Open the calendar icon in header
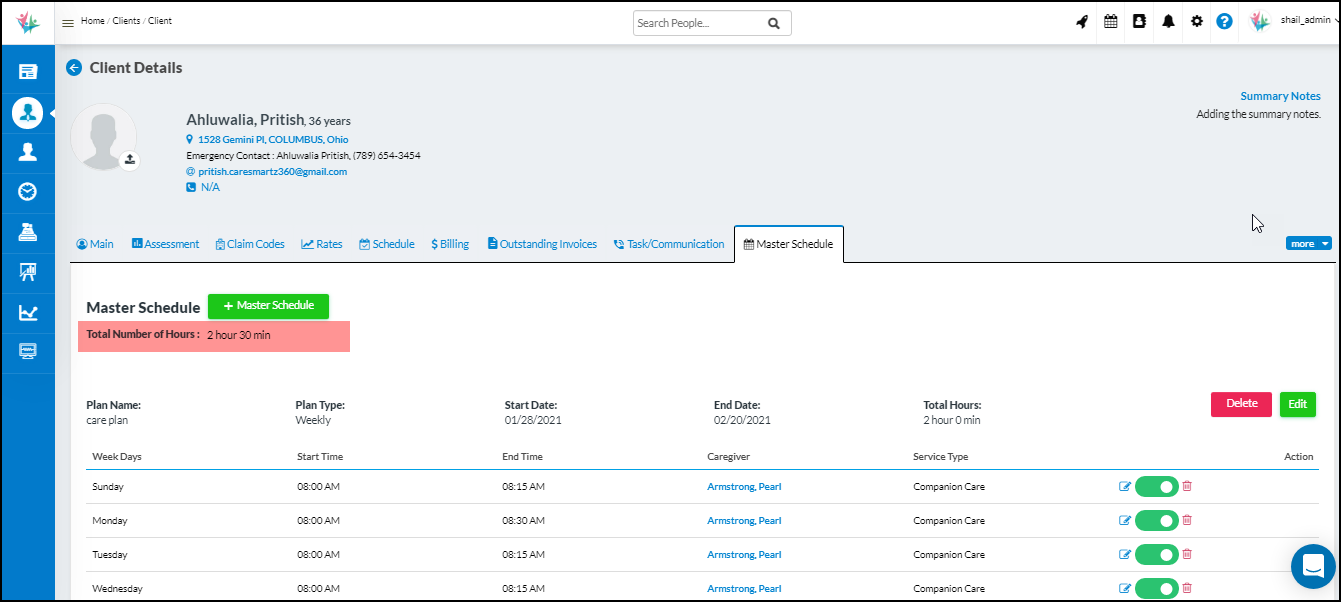 click(x=1111, y=22)
